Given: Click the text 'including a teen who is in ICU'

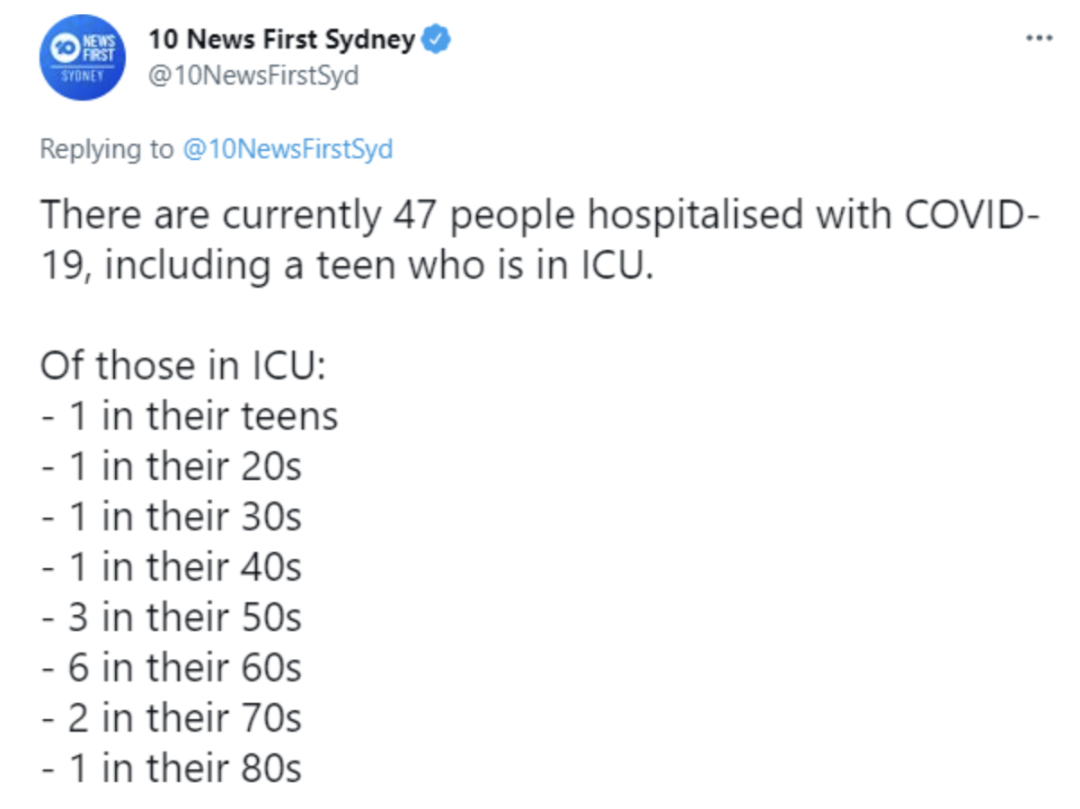Looking at the screenshot, I should (377, 265).
